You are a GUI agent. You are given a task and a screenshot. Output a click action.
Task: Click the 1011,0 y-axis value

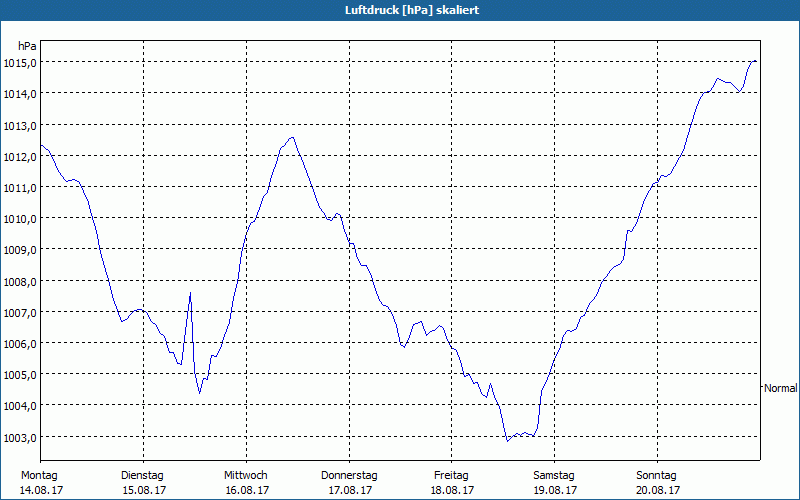[x=20, y=188]
